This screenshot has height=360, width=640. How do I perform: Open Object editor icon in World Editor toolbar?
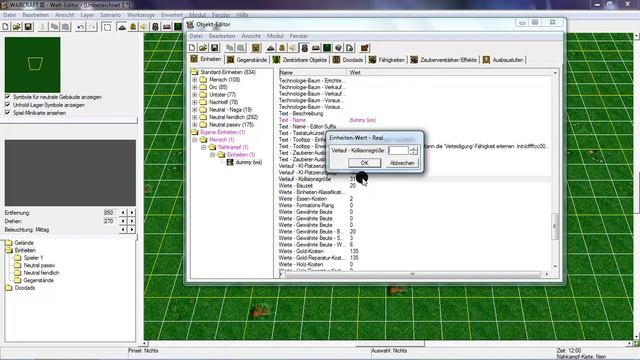156,27
